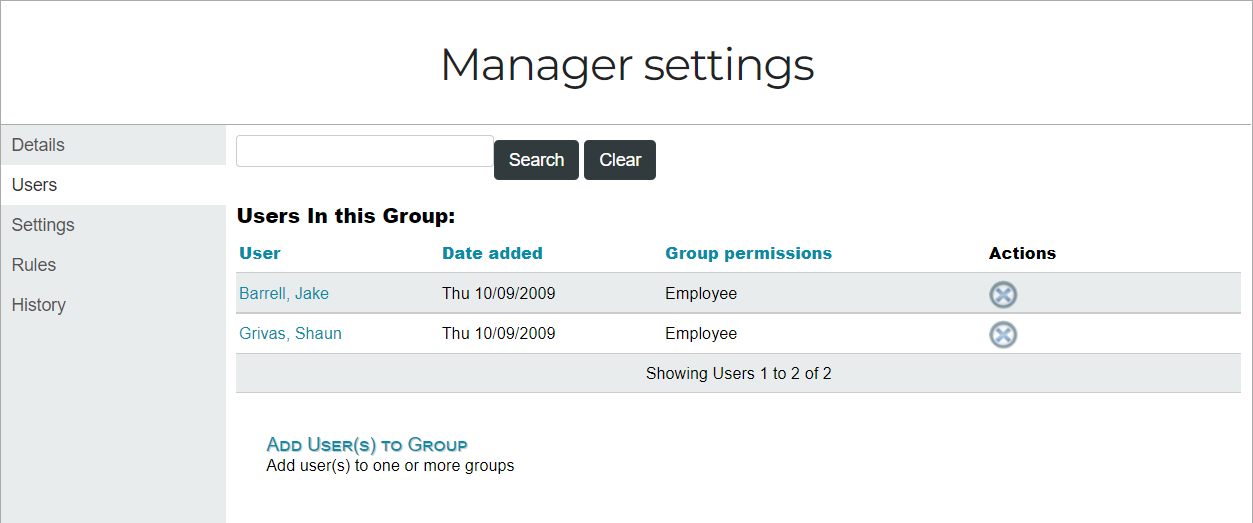Click the 'Manager settings' page title
Viewport: 1253px width, 523px height.
627,64
